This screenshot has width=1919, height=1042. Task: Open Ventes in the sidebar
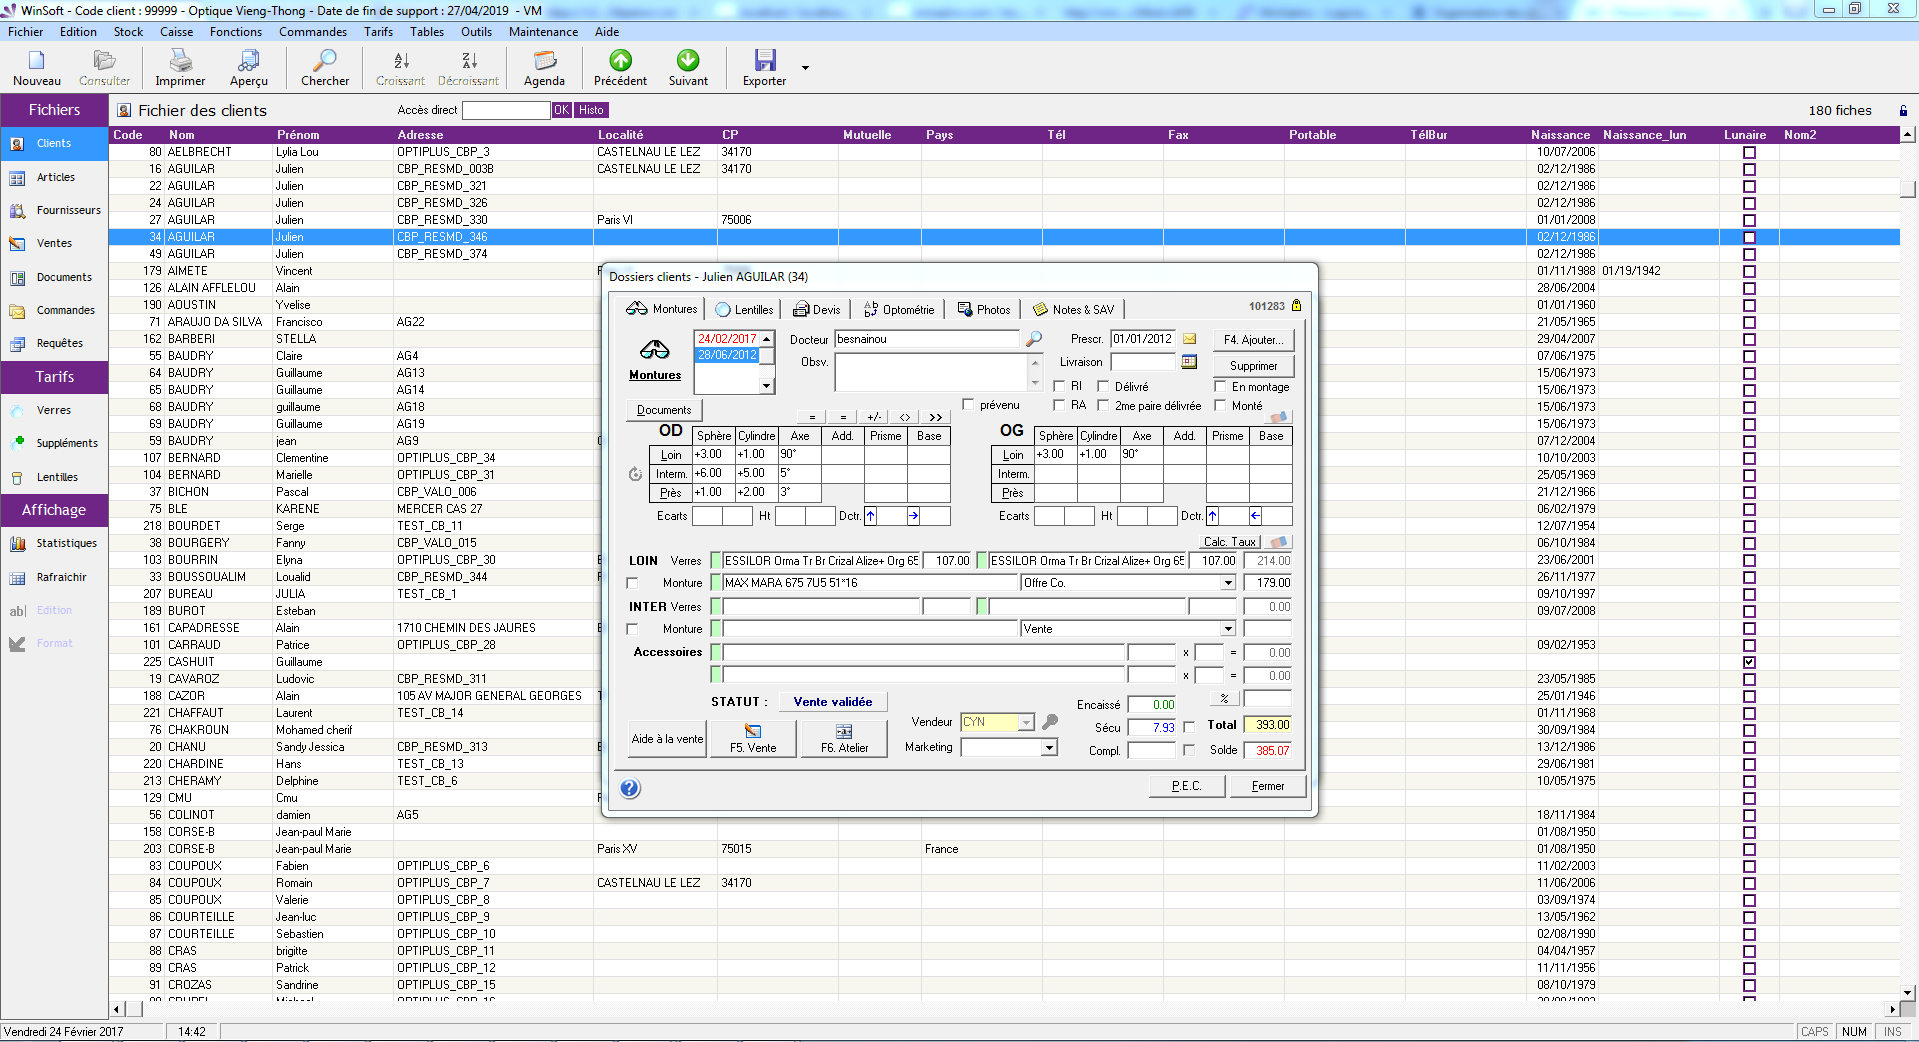pos(55,243)
